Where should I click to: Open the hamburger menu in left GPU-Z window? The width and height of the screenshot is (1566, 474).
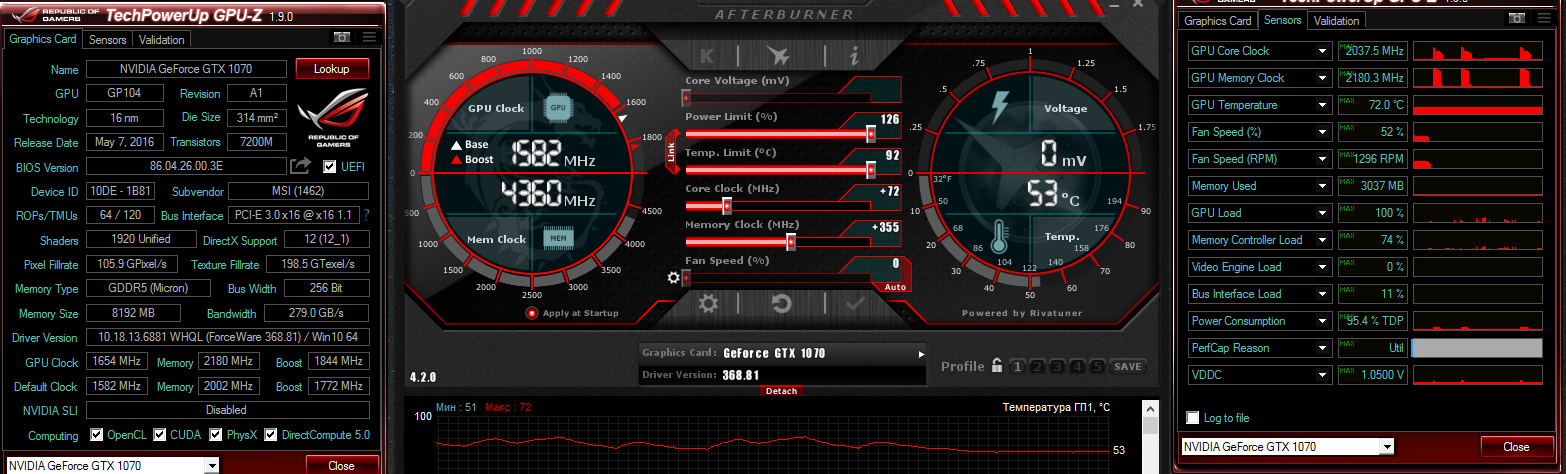369,37
